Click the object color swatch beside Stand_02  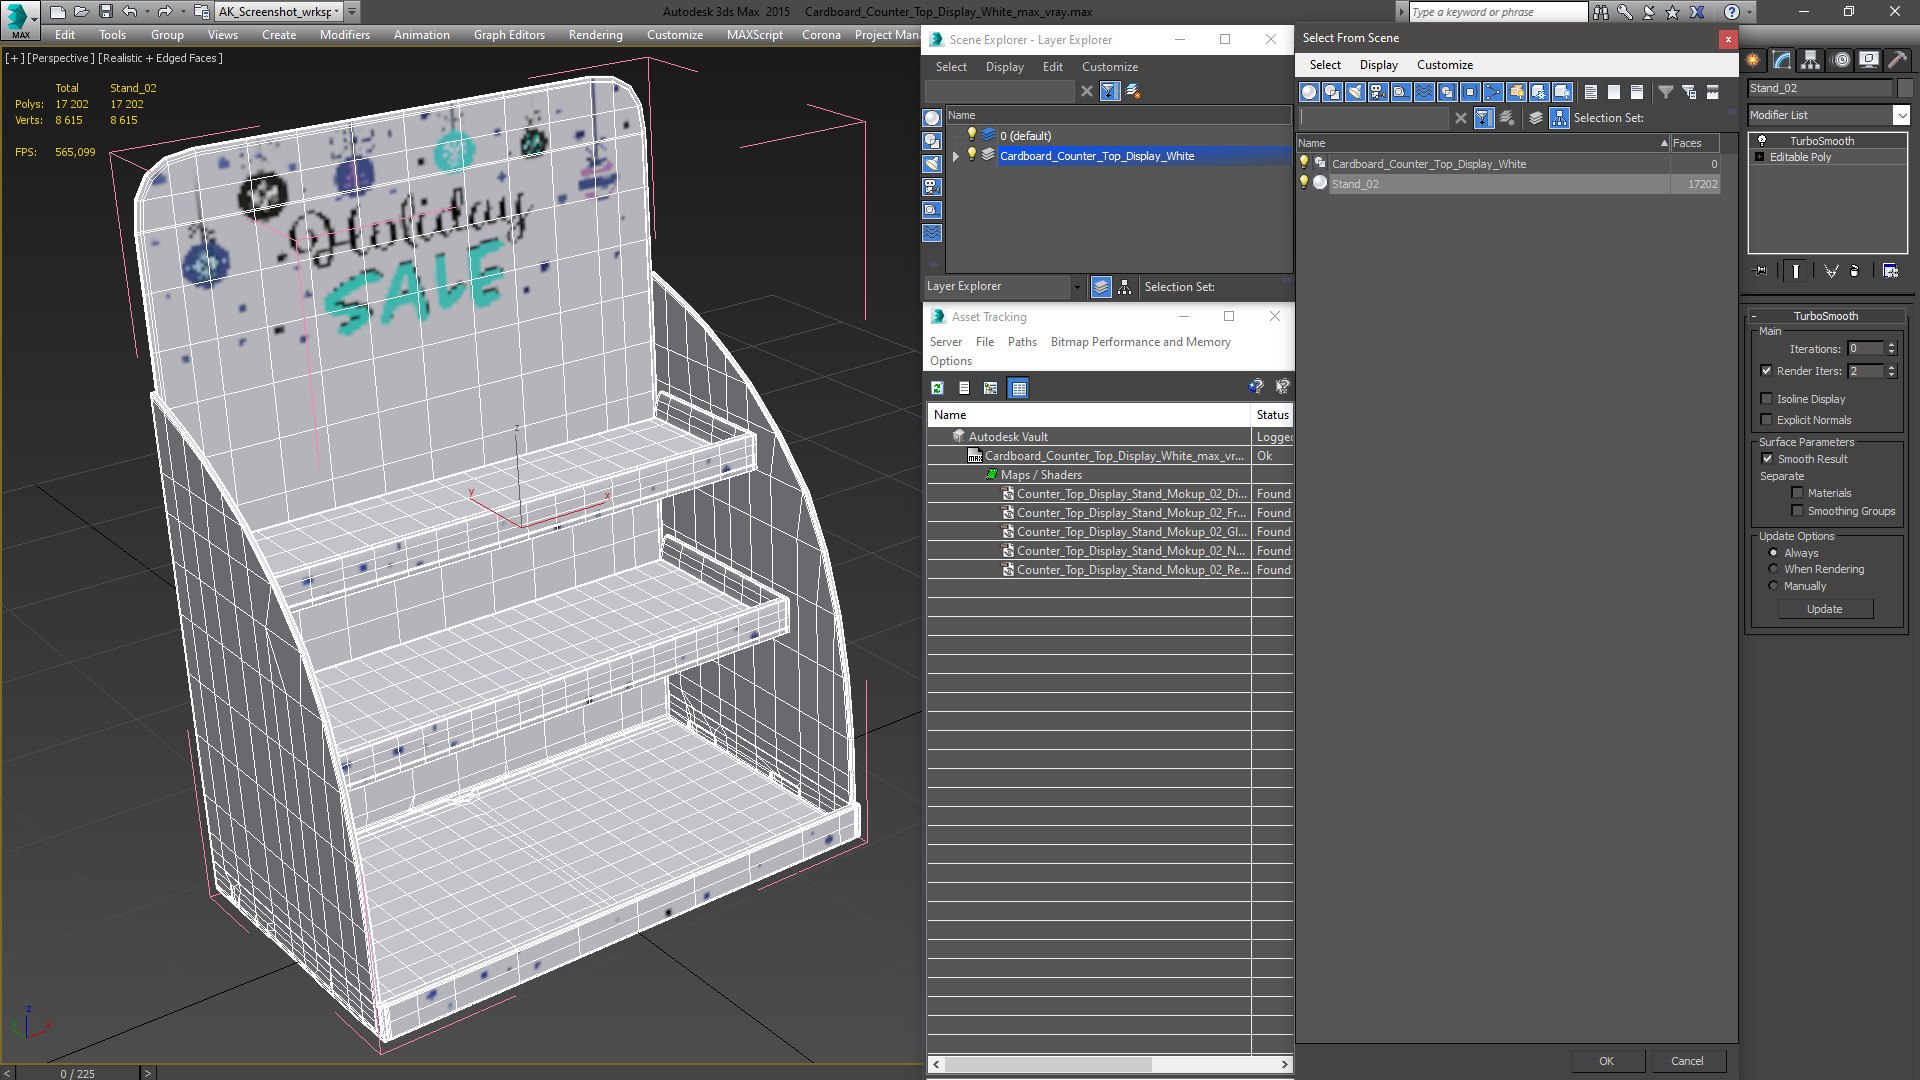pyautogui.click(x=1904, y=88)
